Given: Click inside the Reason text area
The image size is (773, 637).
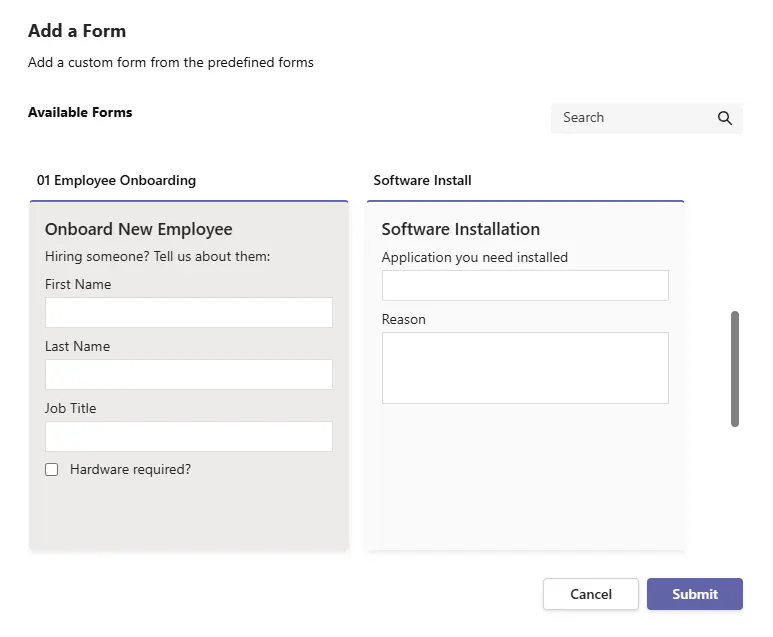Looking at the screenshot, I should tap(525, 368).
